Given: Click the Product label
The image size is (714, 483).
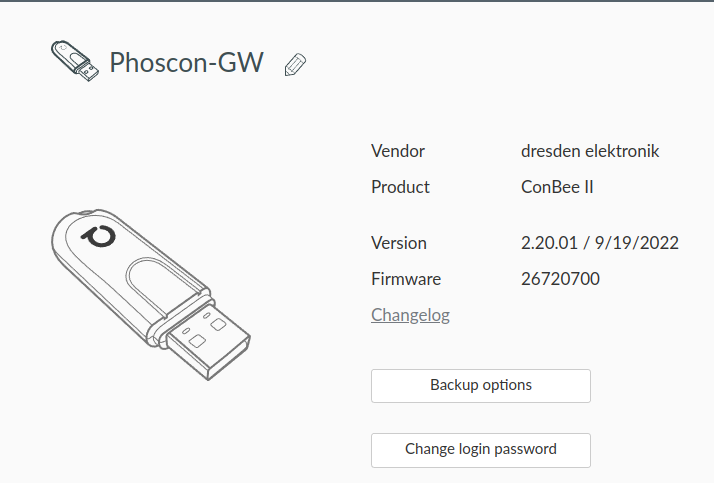Looking at the screenshot, I should [400, 187].
